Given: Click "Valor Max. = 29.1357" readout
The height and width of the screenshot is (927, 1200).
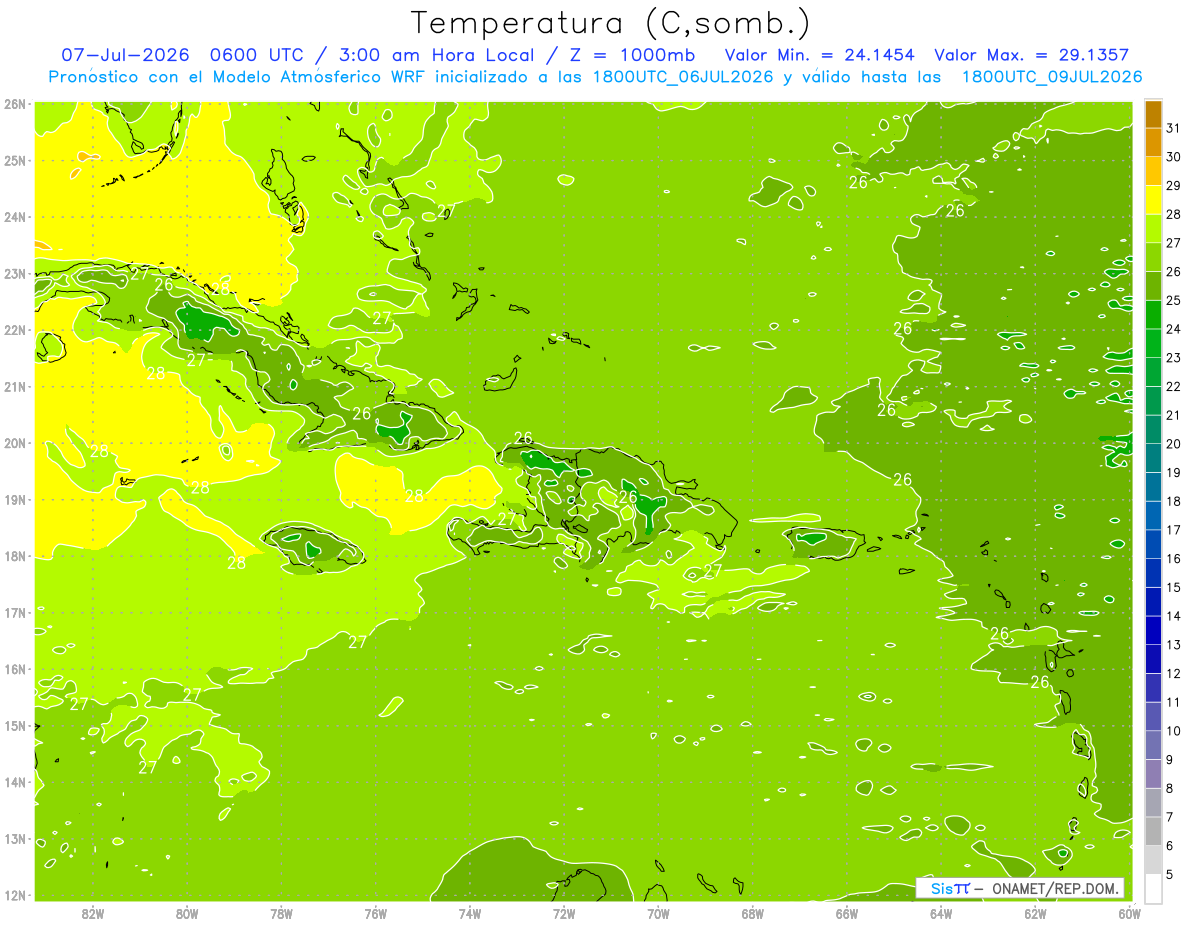Looking at the screenshot, I should pos(1032,55).
